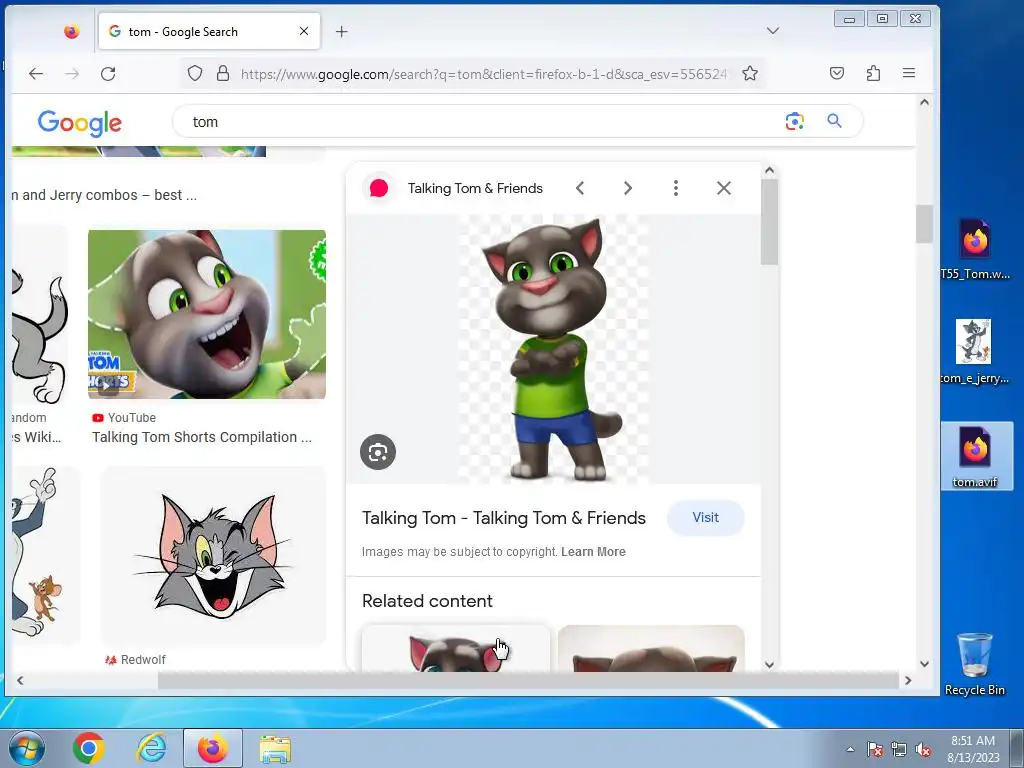Click the Firefox View pinned tab
This screenshot has height=768, width=1024.
(x=72, y=31)
